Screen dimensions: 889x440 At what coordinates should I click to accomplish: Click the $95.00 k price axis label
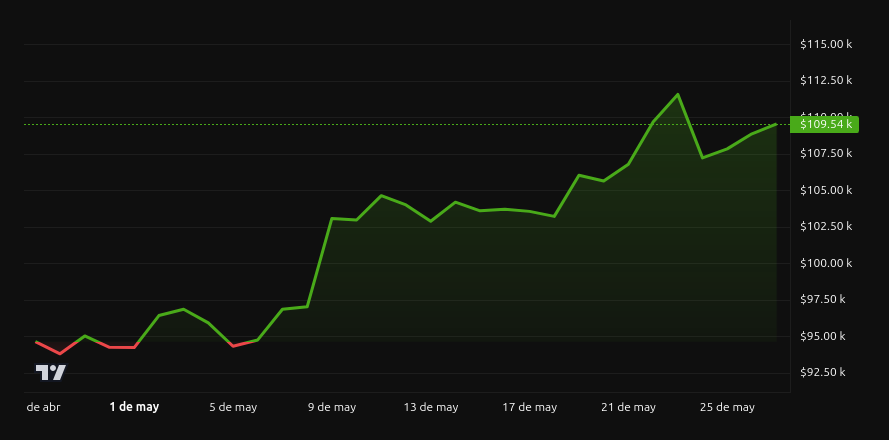click(823, 336)
